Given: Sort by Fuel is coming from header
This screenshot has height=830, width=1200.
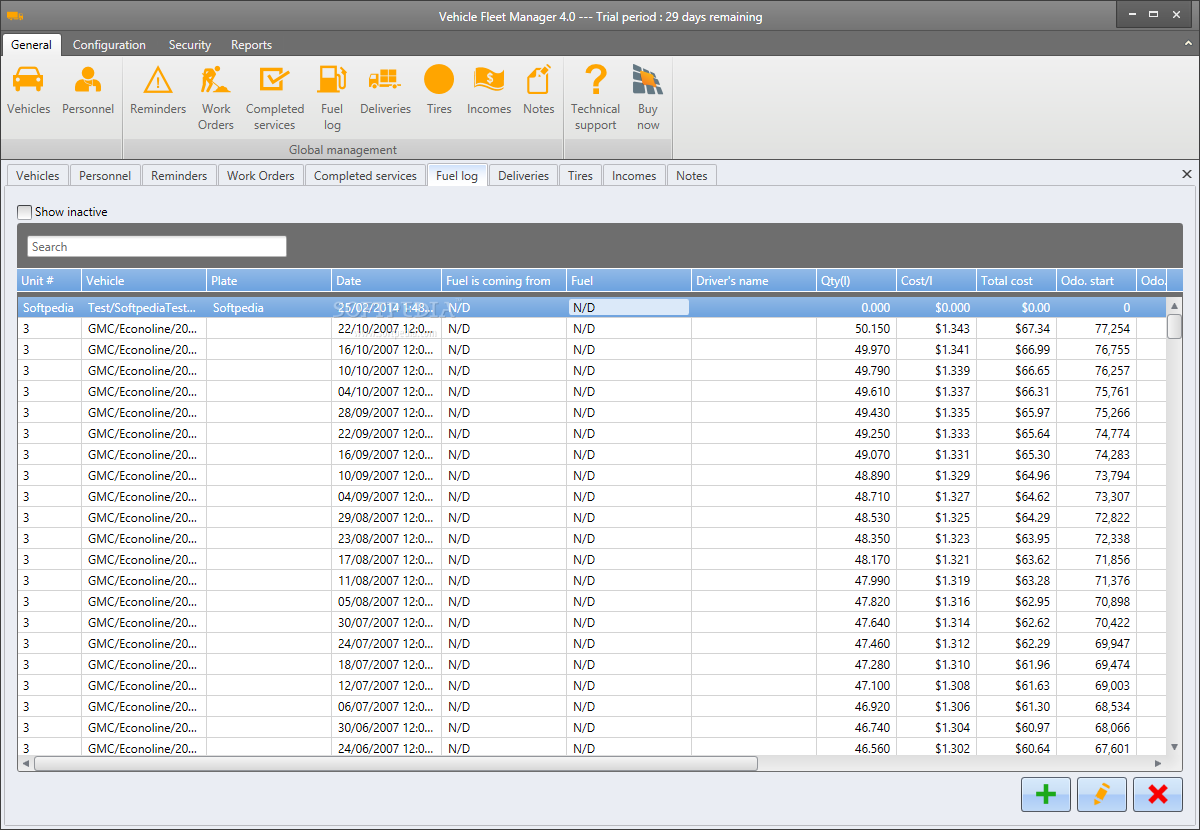Looking at the screenshot, I should point(504,281).
